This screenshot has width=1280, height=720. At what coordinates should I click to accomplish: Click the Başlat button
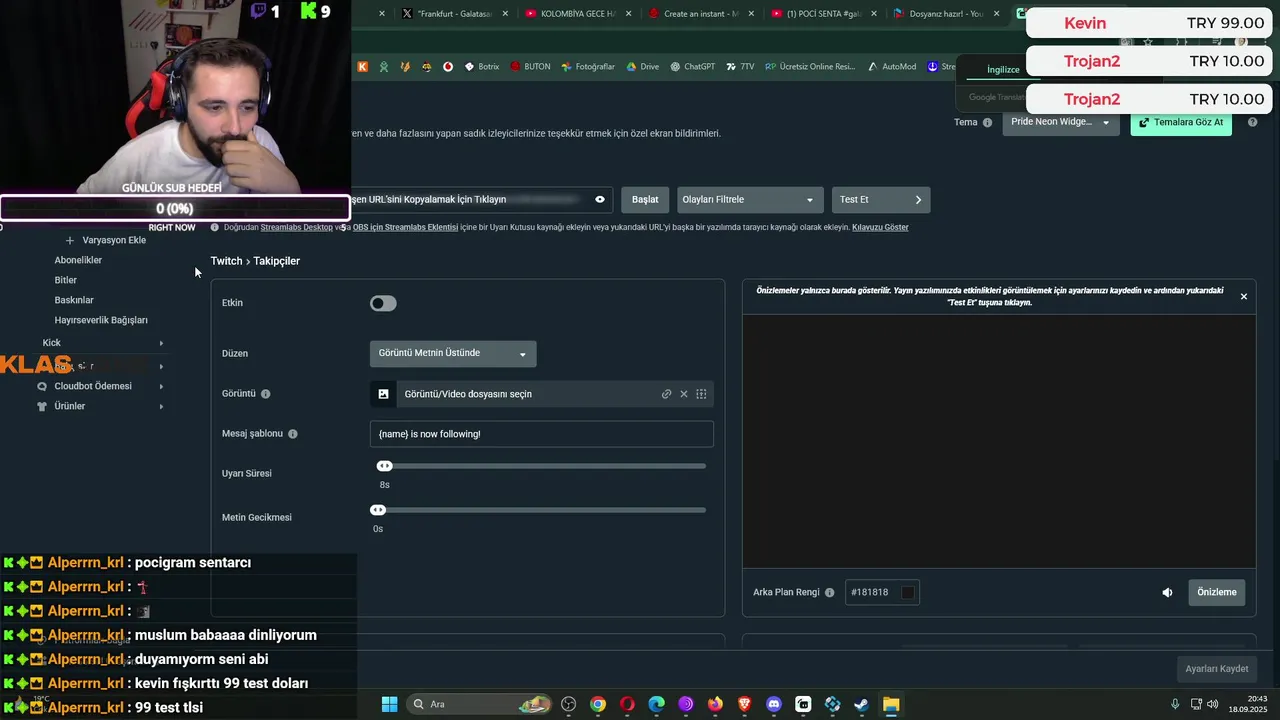point(645,199)
